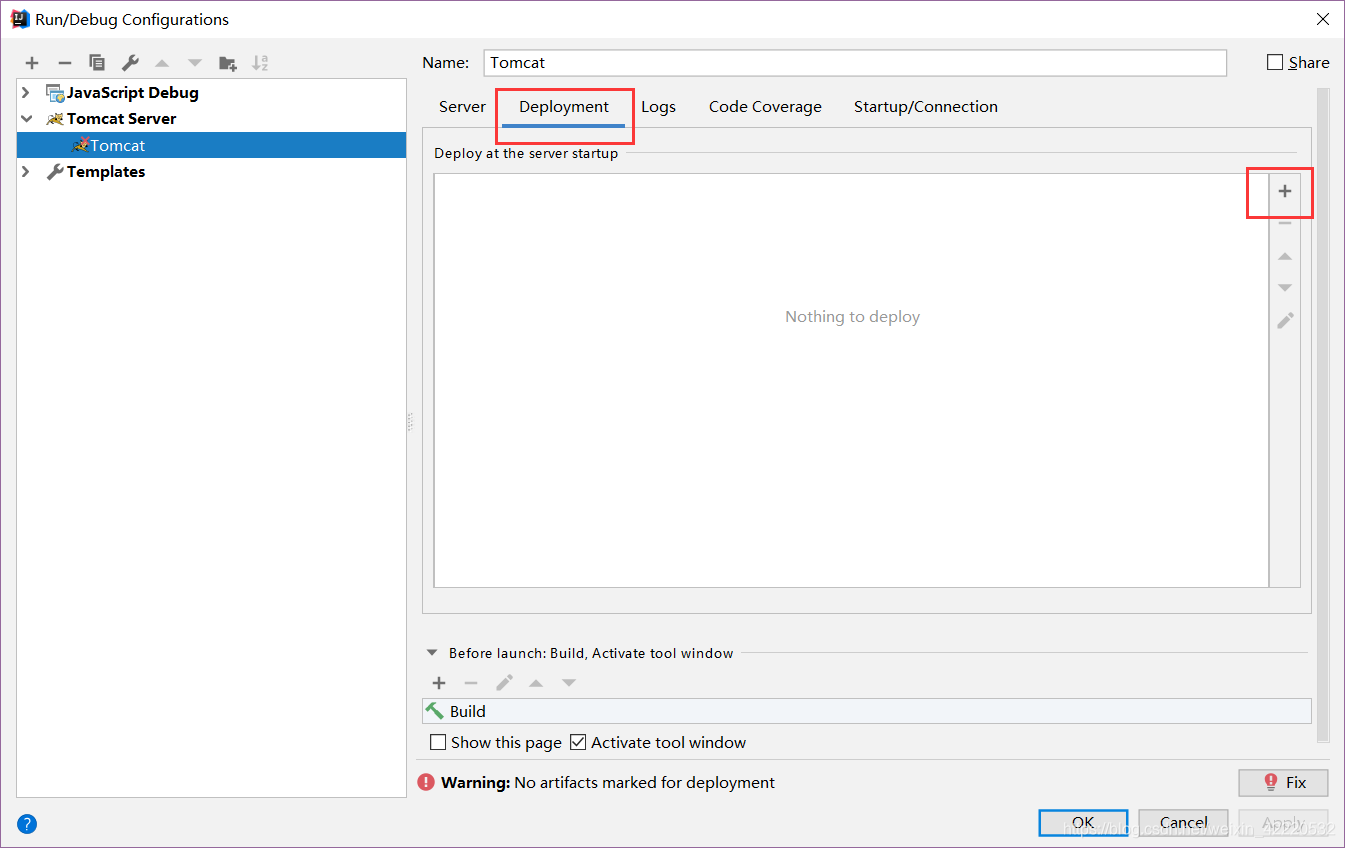The height and width of the screenshot is (848, 1345).
Task: Click the red warning icon
Action: coord(427,782)
